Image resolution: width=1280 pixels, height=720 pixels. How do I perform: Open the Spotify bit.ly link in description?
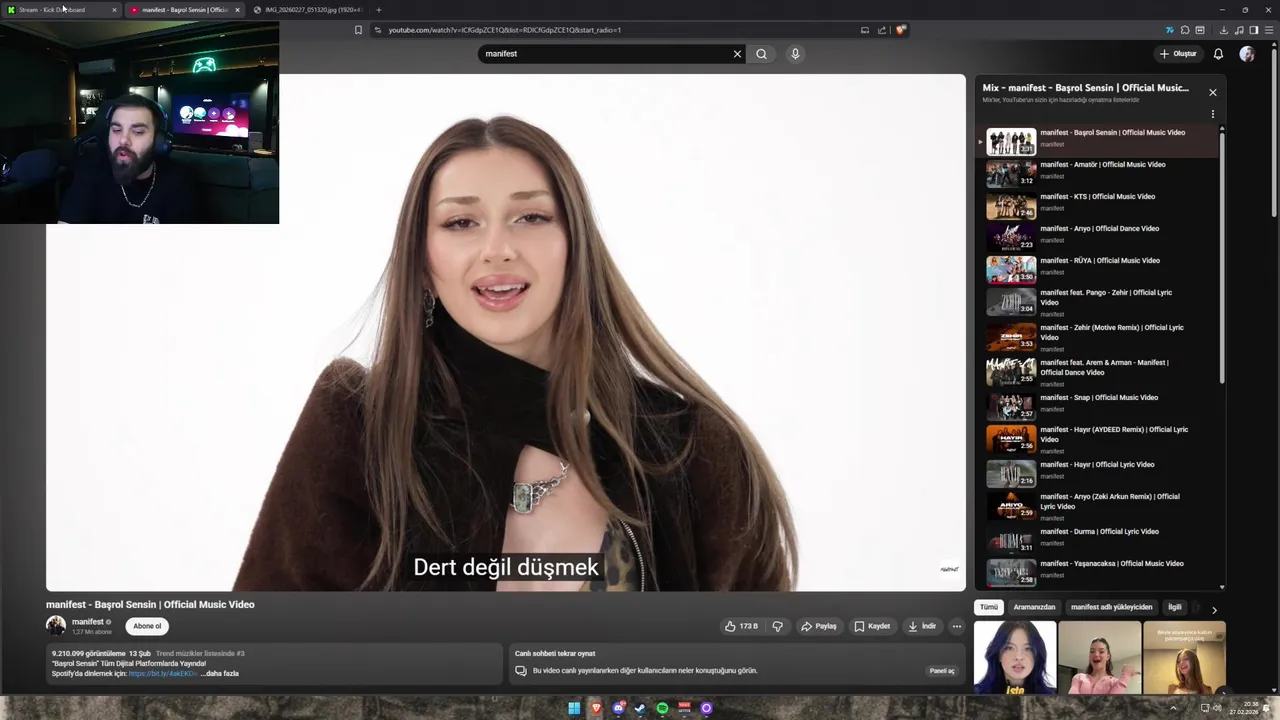click(163, 674)
